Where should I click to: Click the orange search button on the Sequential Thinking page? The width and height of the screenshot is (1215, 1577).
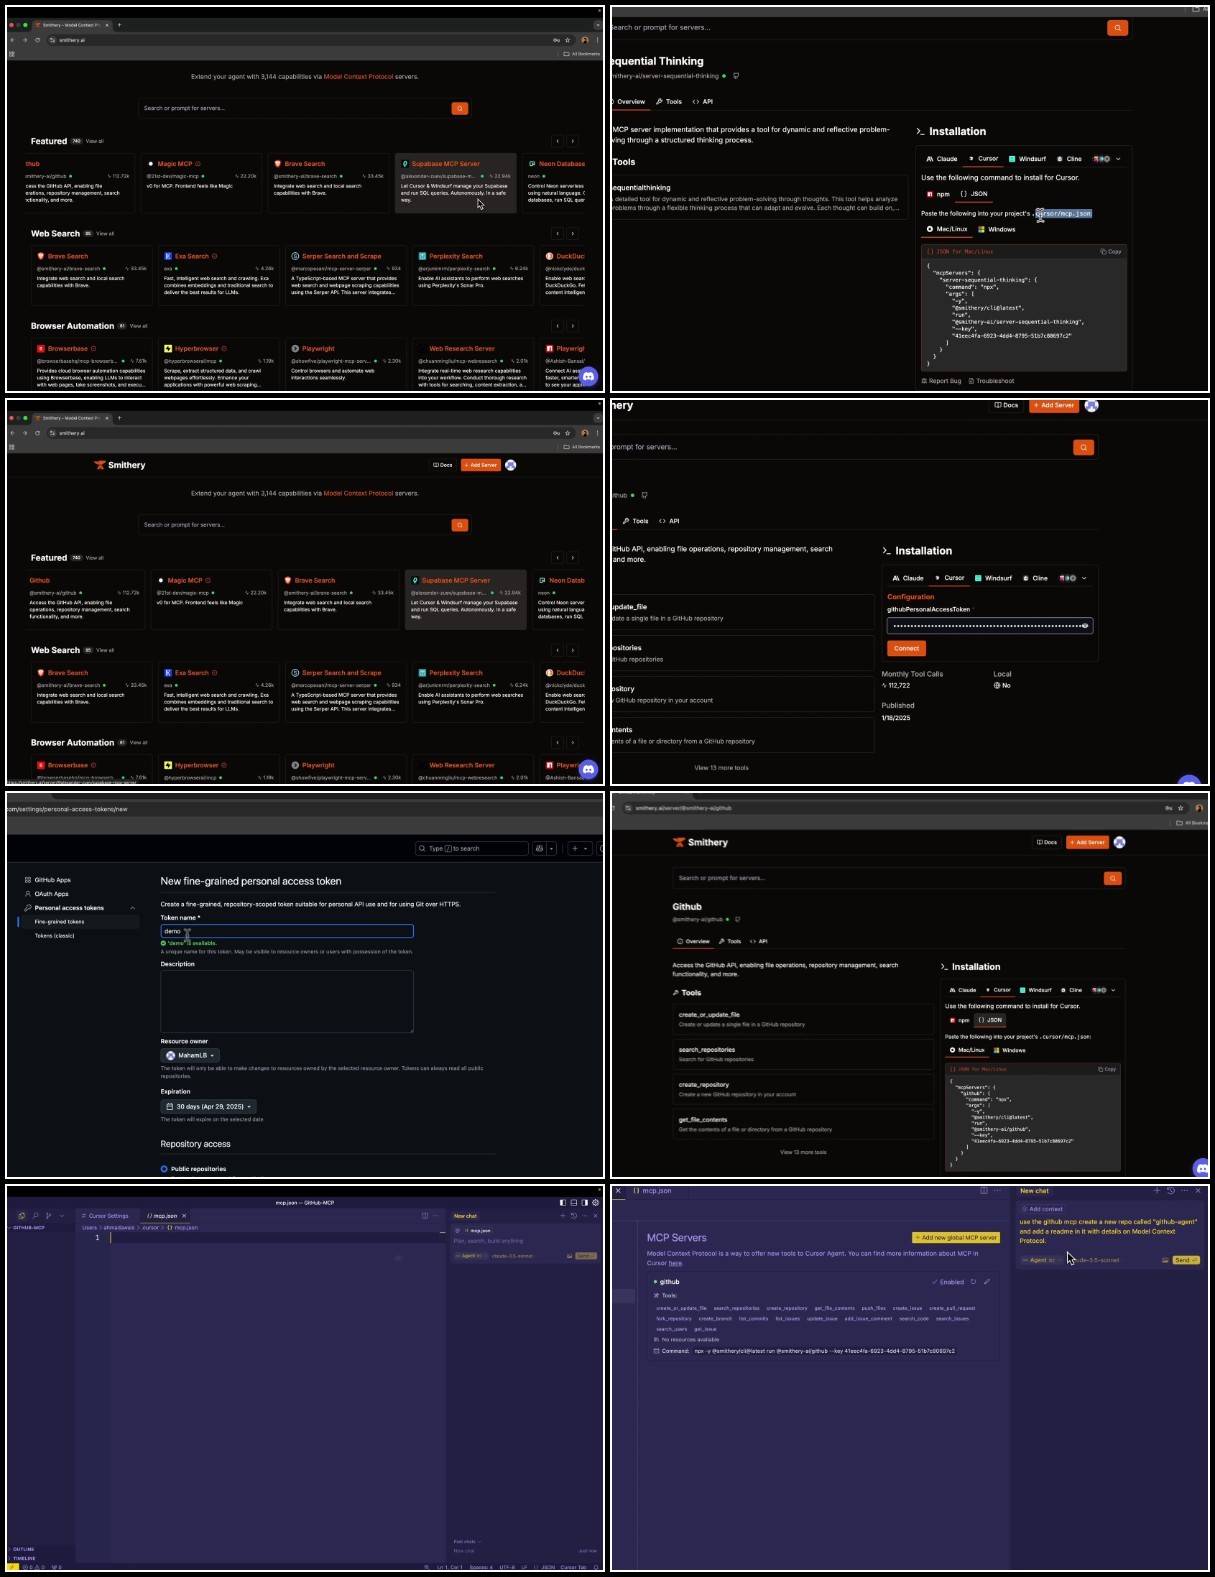pos(1117,28)
